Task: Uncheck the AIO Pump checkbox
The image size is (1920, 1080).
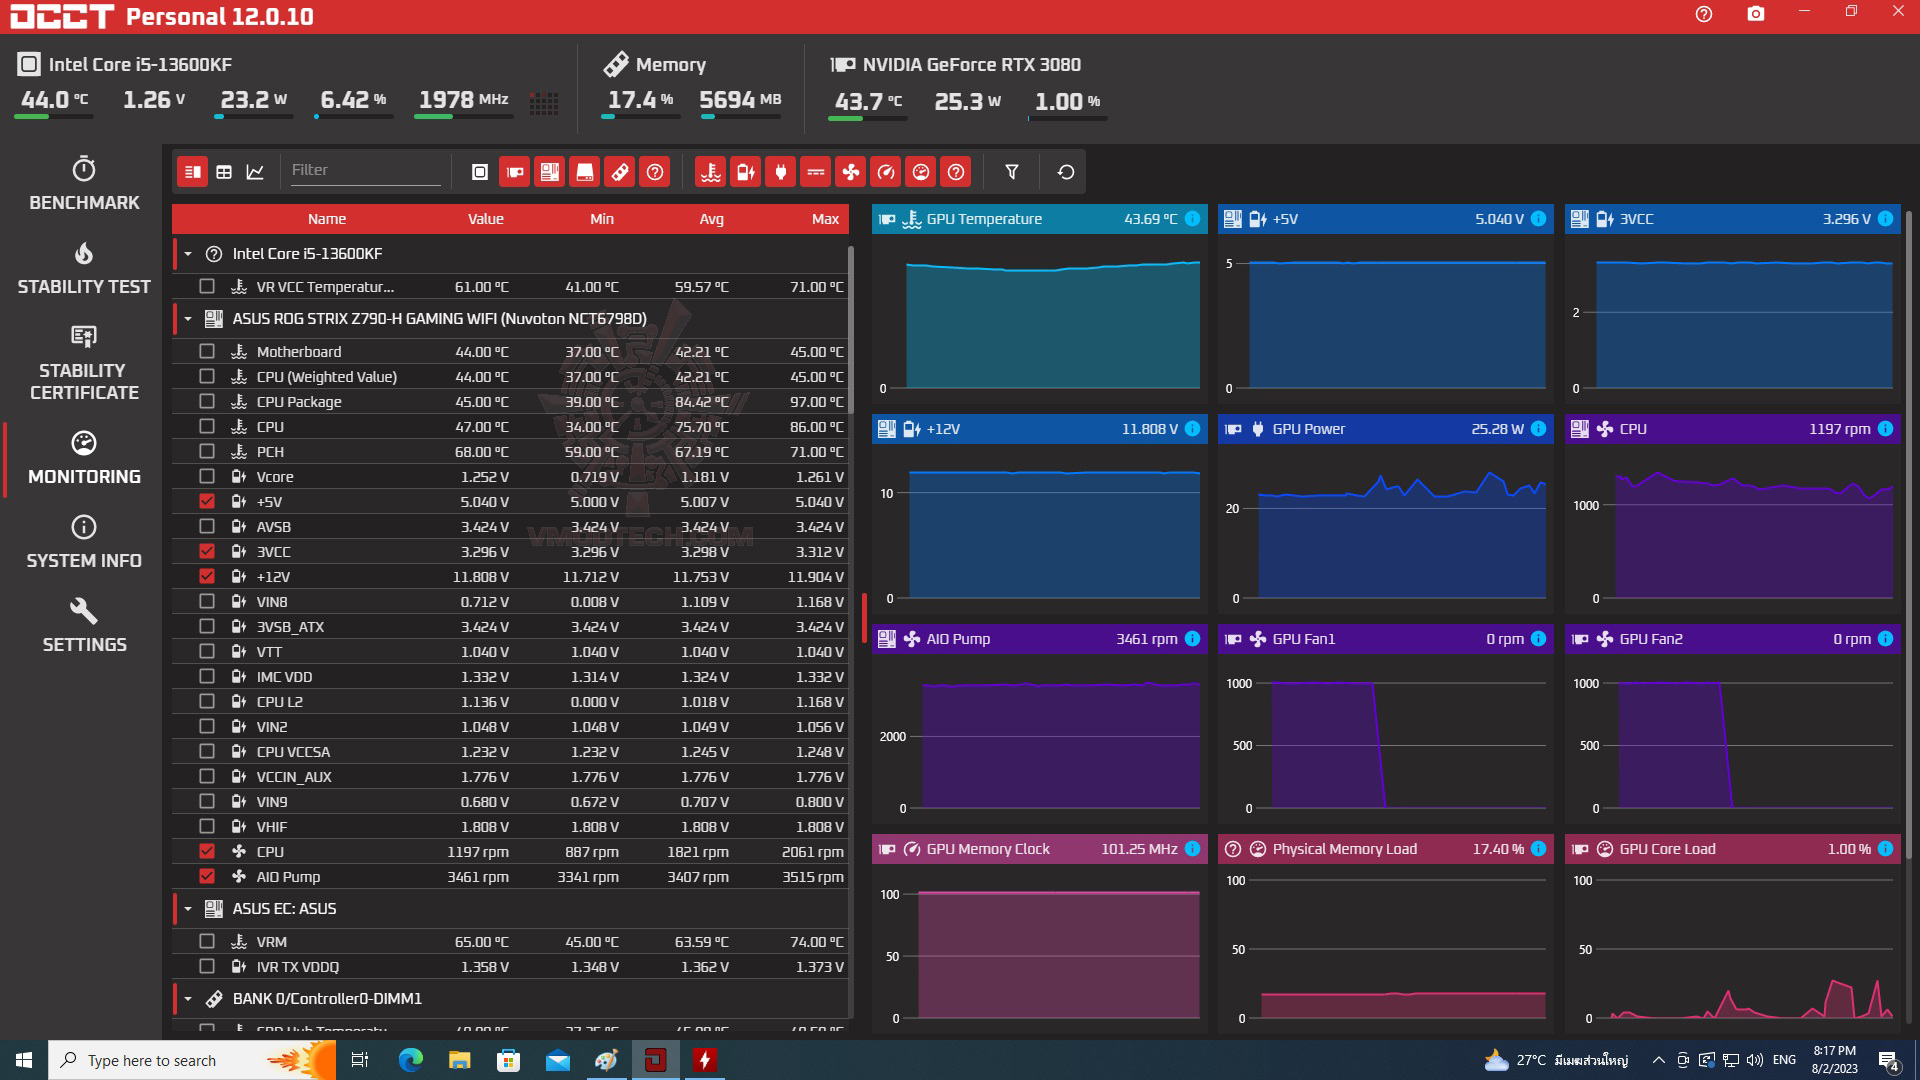Action: [207, 876]
